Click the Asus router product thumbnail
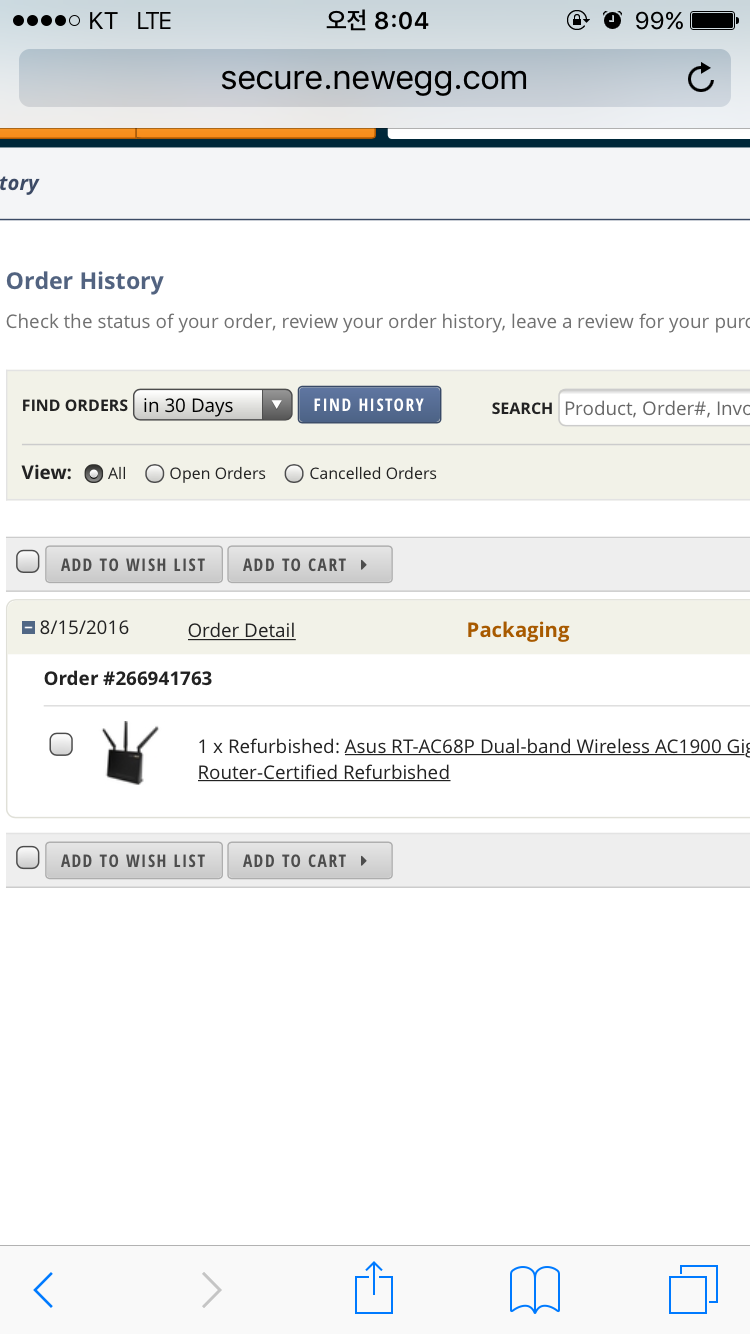 pos(130,754)
